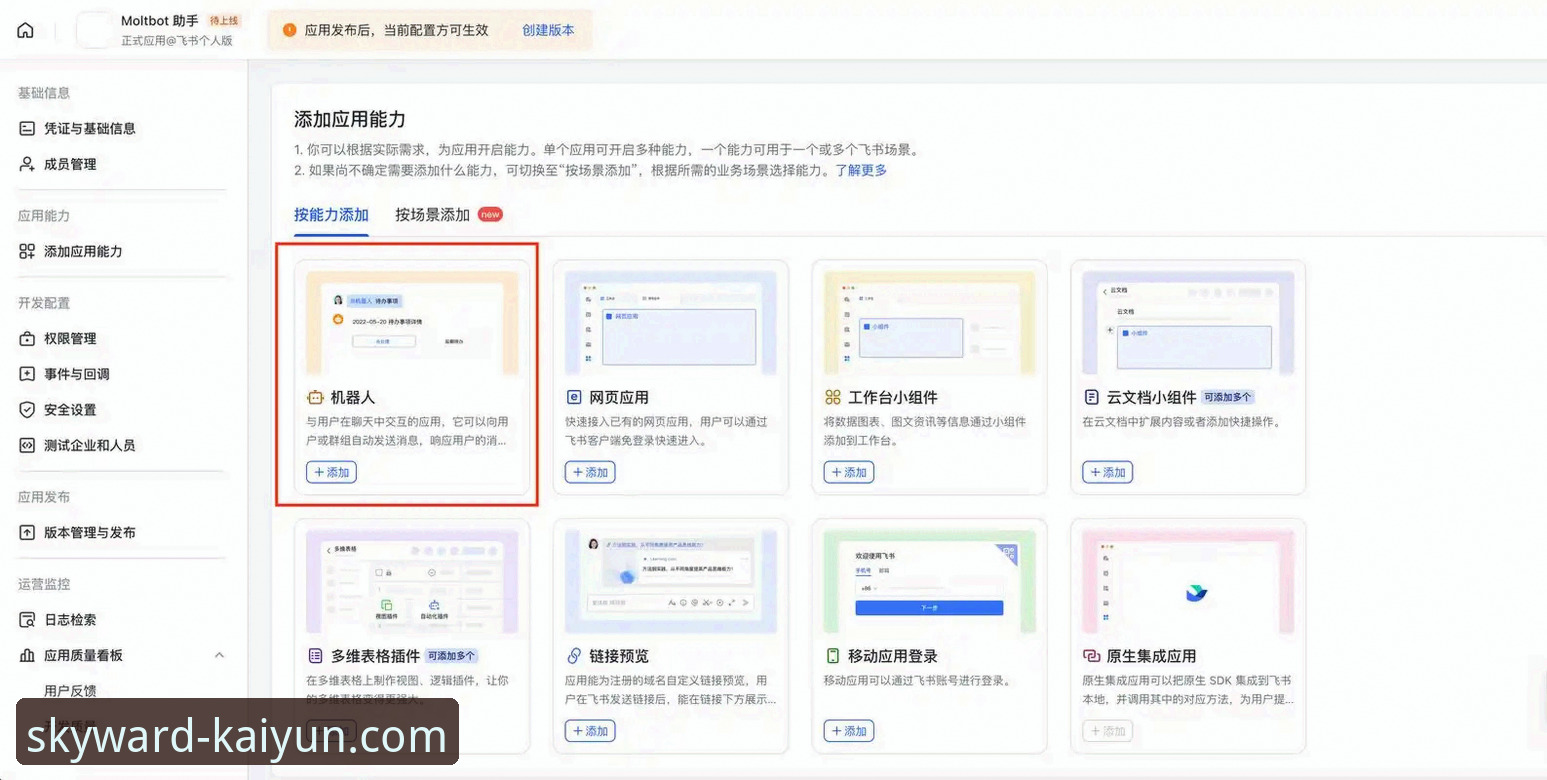Click 权限管理 lock icon
Viewport: 1547px width, 780px height.
click(27, 338)
